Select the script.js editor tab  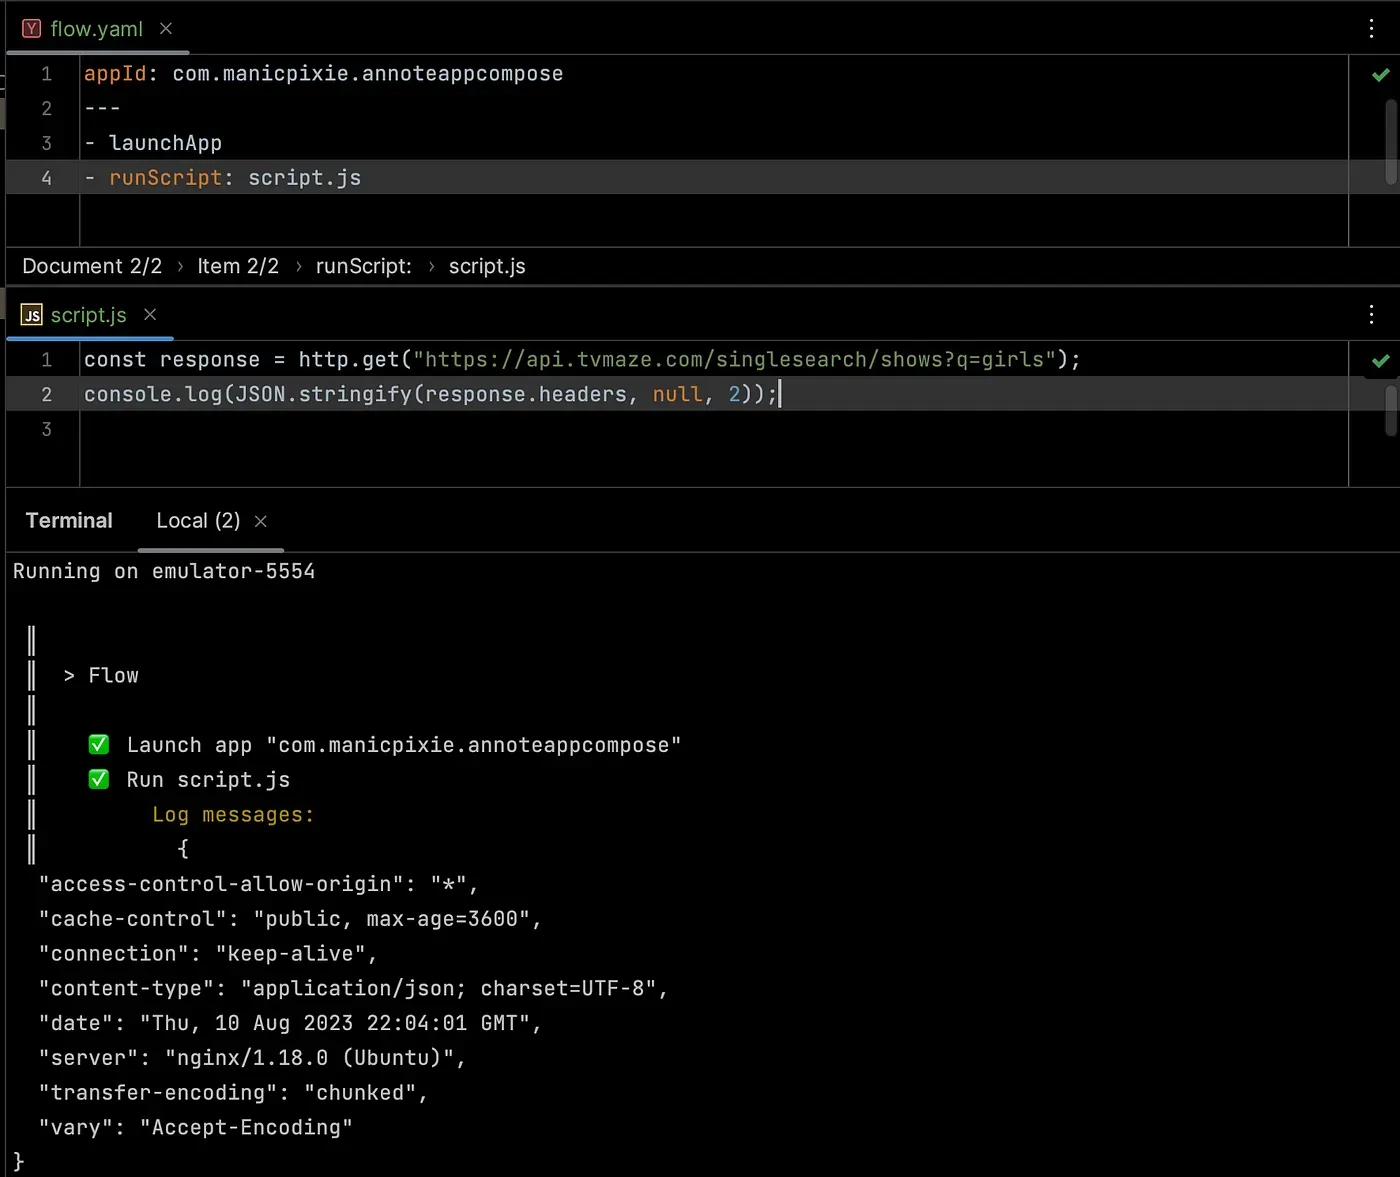(88, 315)
